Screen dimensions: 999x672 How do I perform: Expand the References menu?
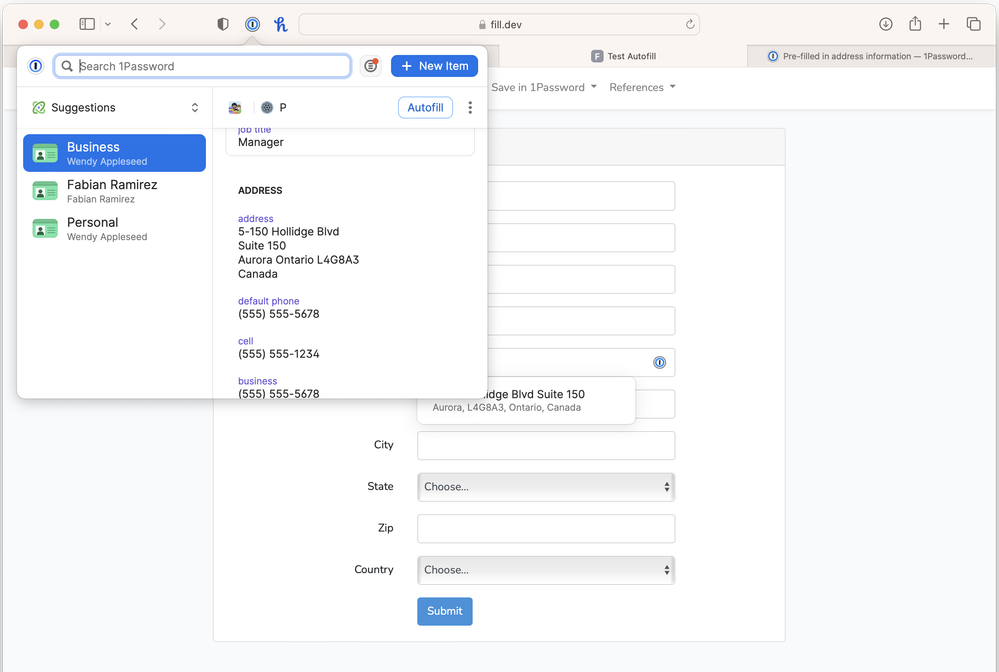(642, 87)
